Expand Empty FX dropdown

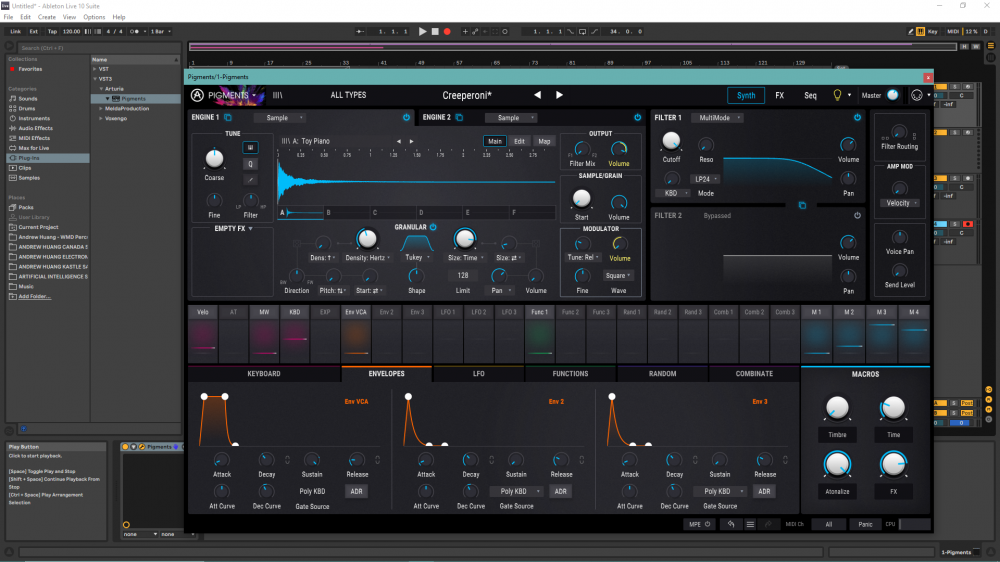point(233,228)
